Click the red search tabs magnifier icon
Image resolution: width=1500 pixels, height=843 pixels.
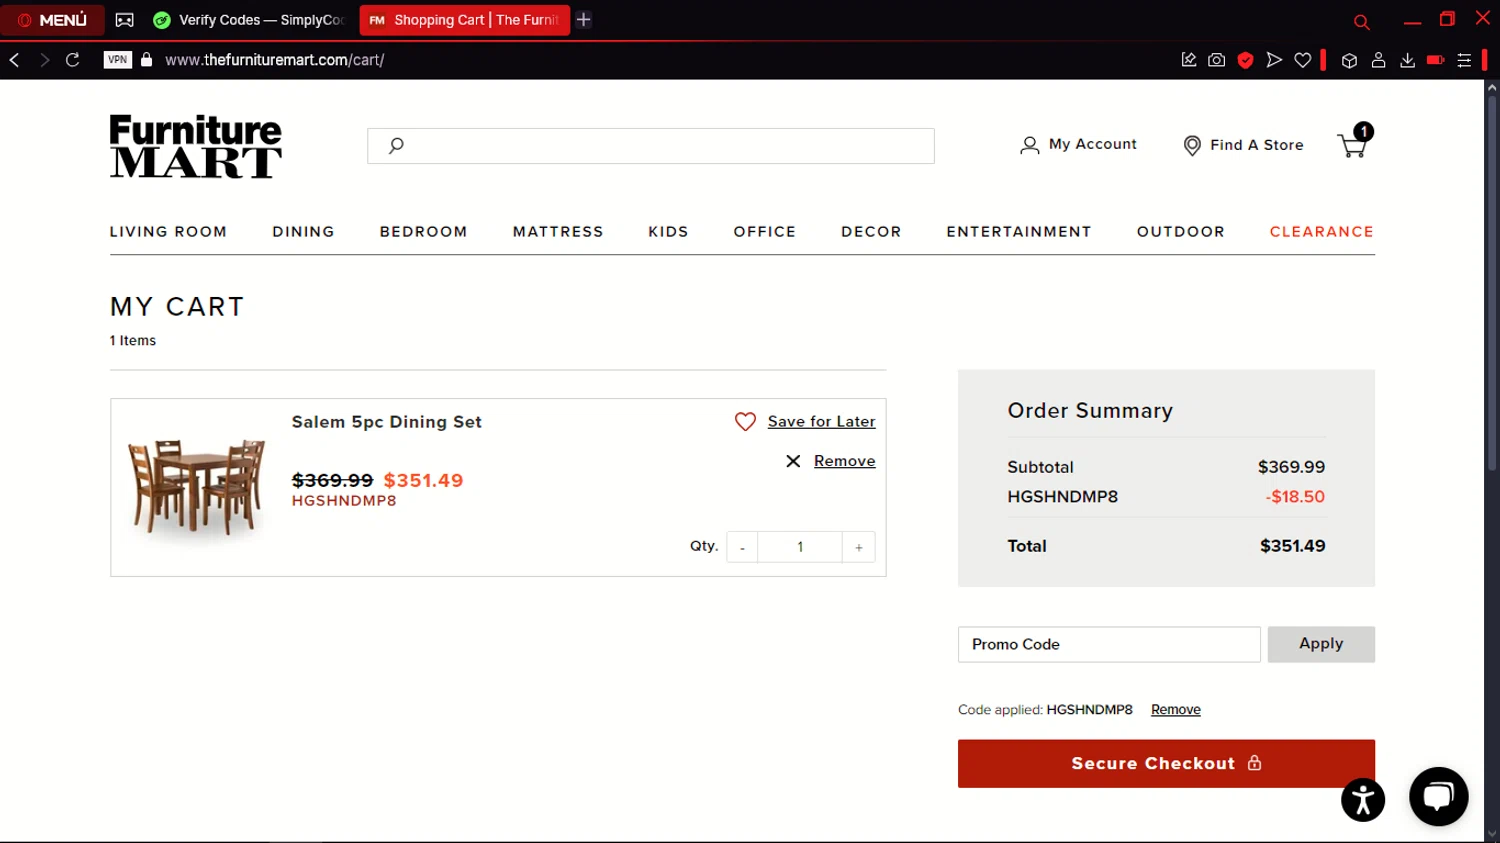coord(1361,21)
